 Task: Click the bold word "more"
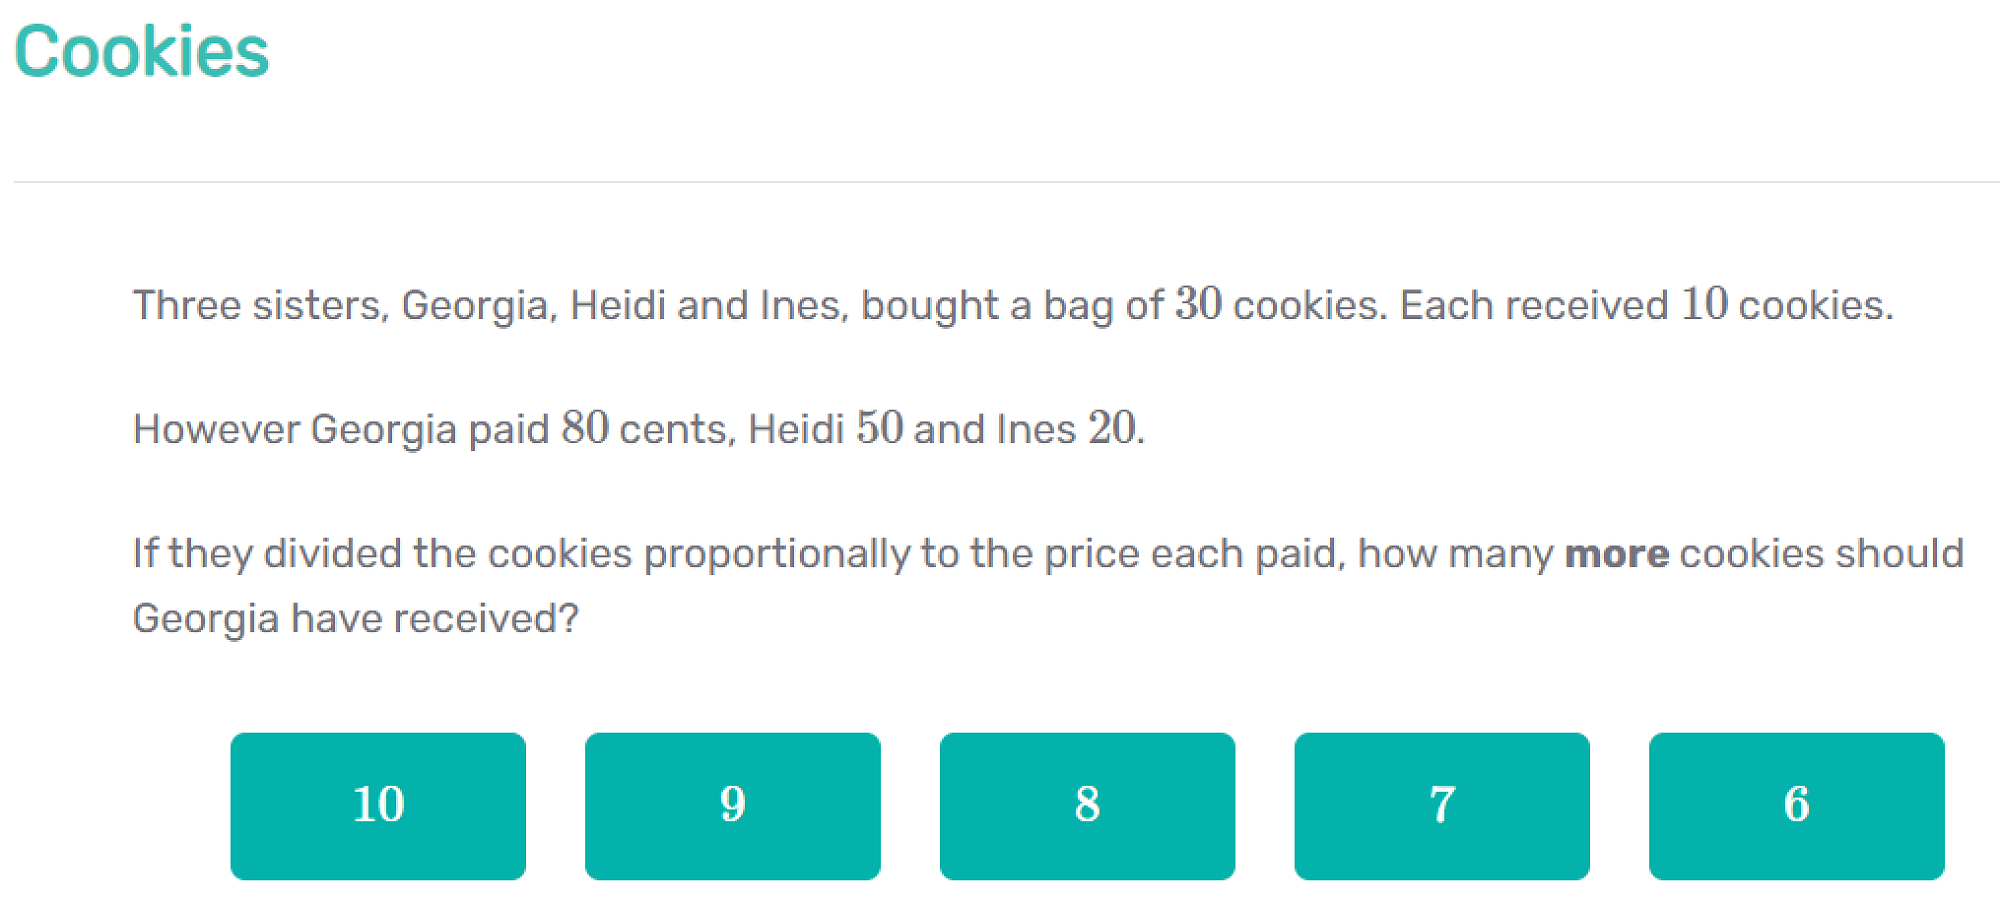pos(1616,554)
